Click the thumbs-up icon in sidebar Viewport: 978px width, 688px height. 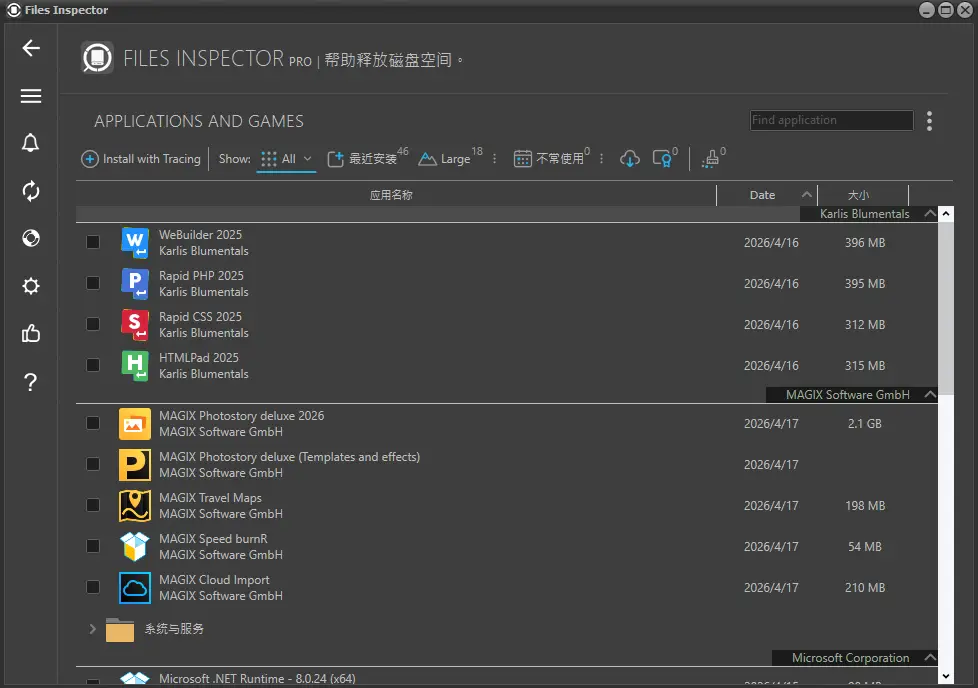click(31, 334)
